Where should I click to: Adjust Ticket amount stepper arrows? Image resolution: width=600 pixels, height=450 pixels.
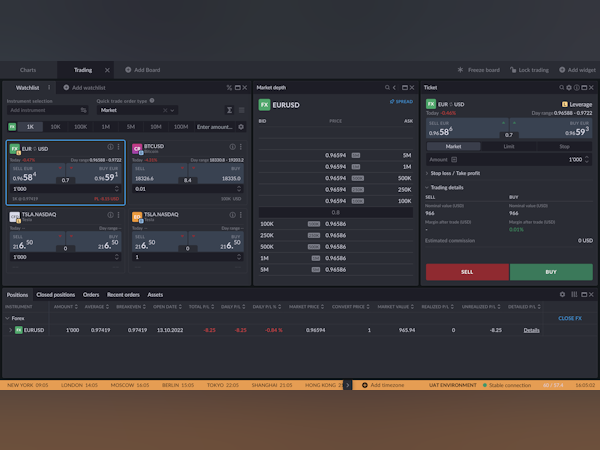tap(587, 160)
